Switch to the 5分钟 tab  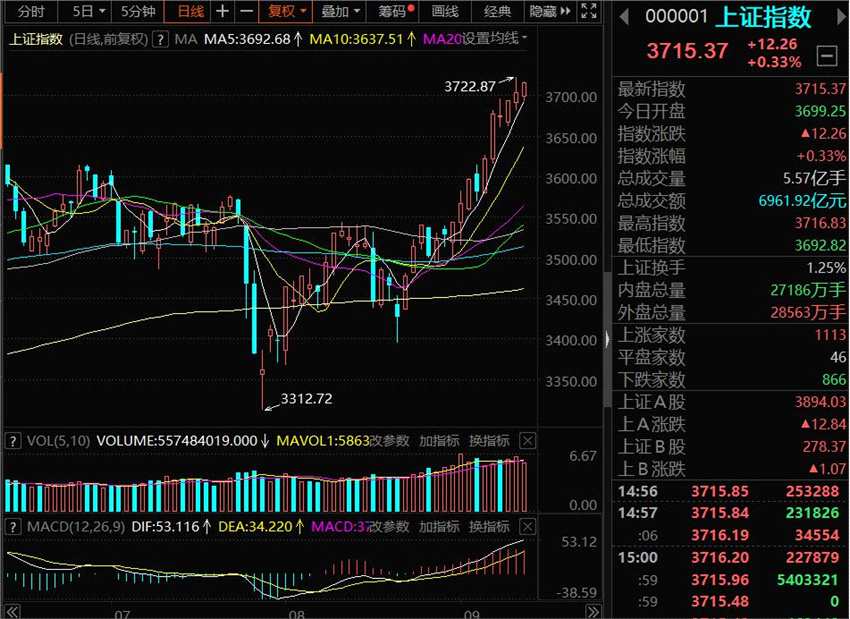pyautogui.click(x=137, y=12)
